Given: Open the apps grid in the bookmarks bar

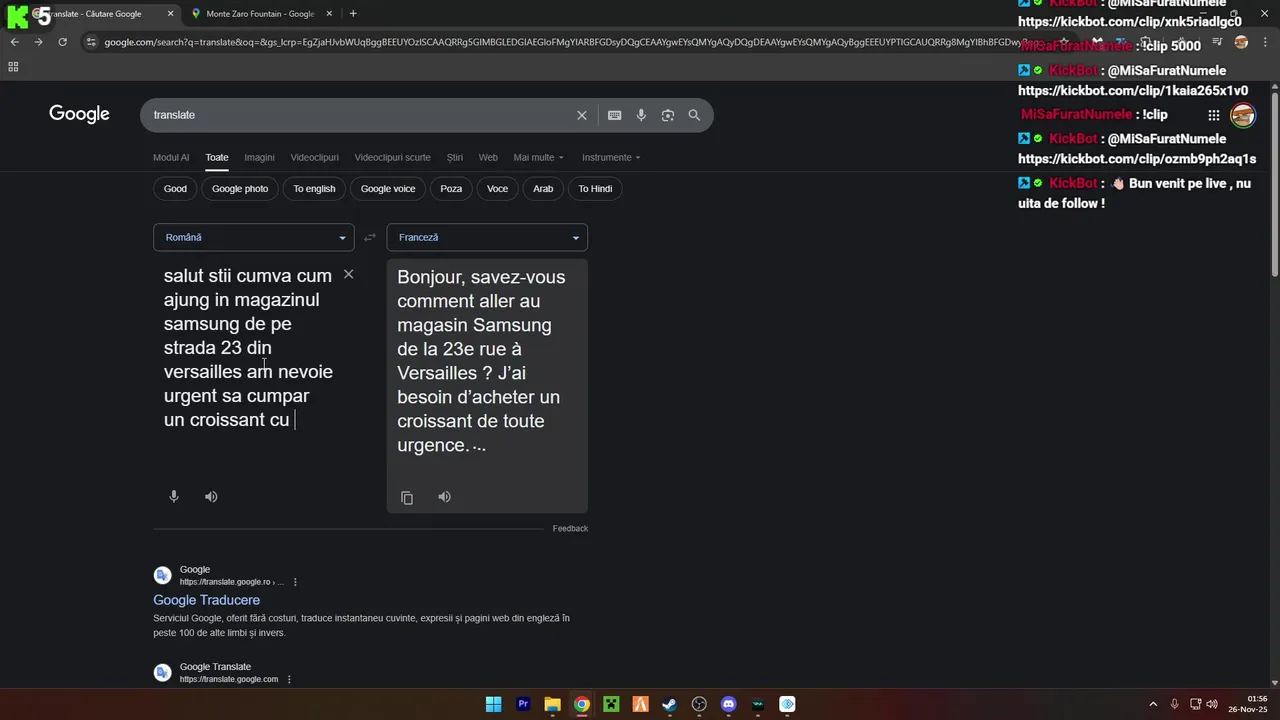Looking at the screenshot, I should (13, 67).
